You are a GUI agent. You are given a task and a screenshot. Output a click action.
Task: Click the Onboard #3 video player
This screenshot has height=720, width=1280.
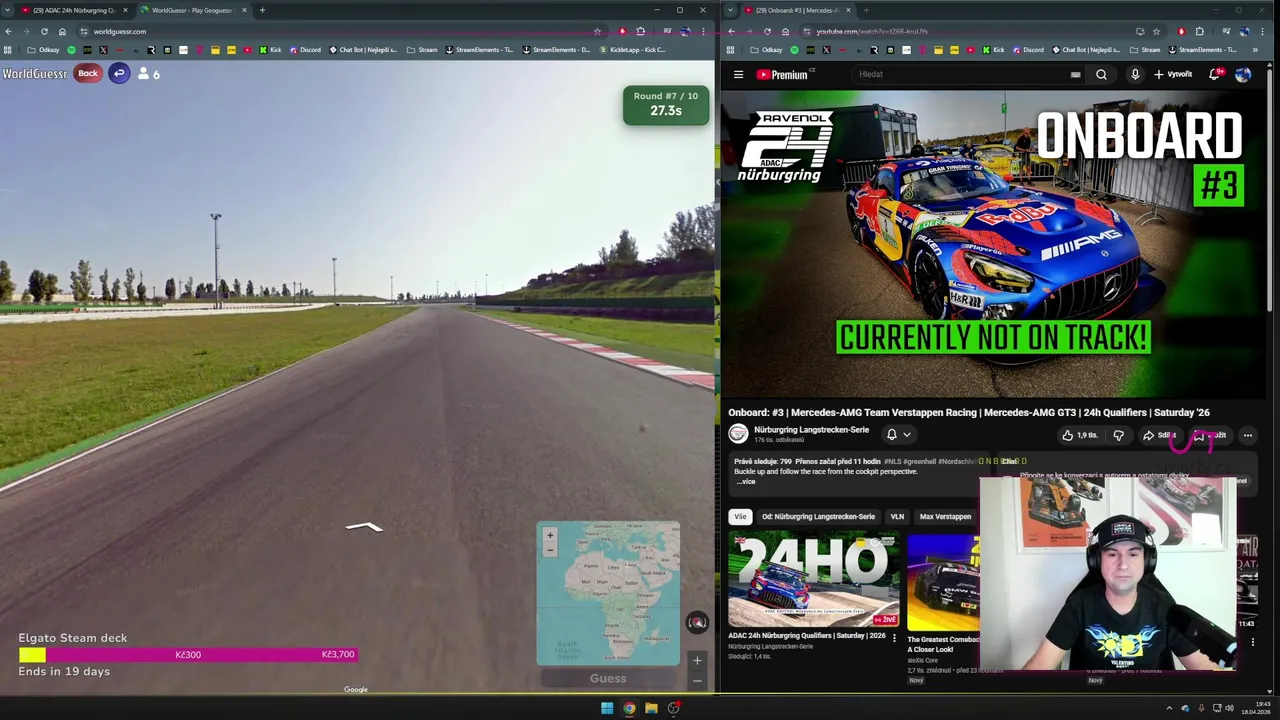tap(993, 245)
